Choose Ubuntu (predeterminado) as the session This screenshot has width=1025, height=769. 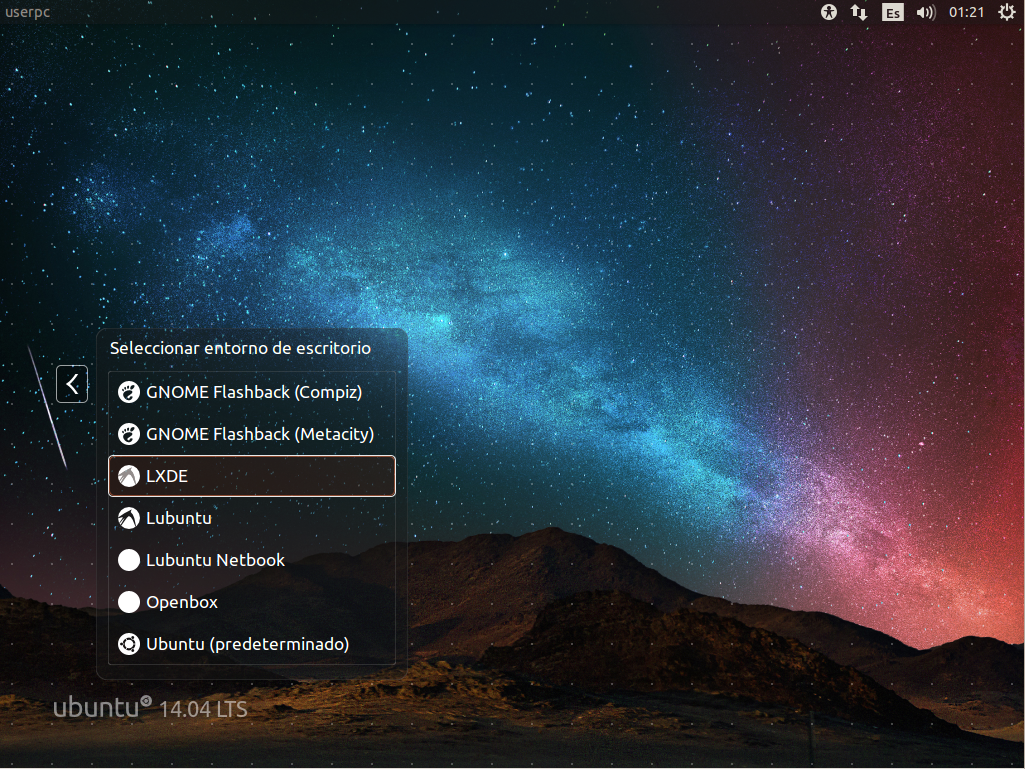(x=247, y=644)
